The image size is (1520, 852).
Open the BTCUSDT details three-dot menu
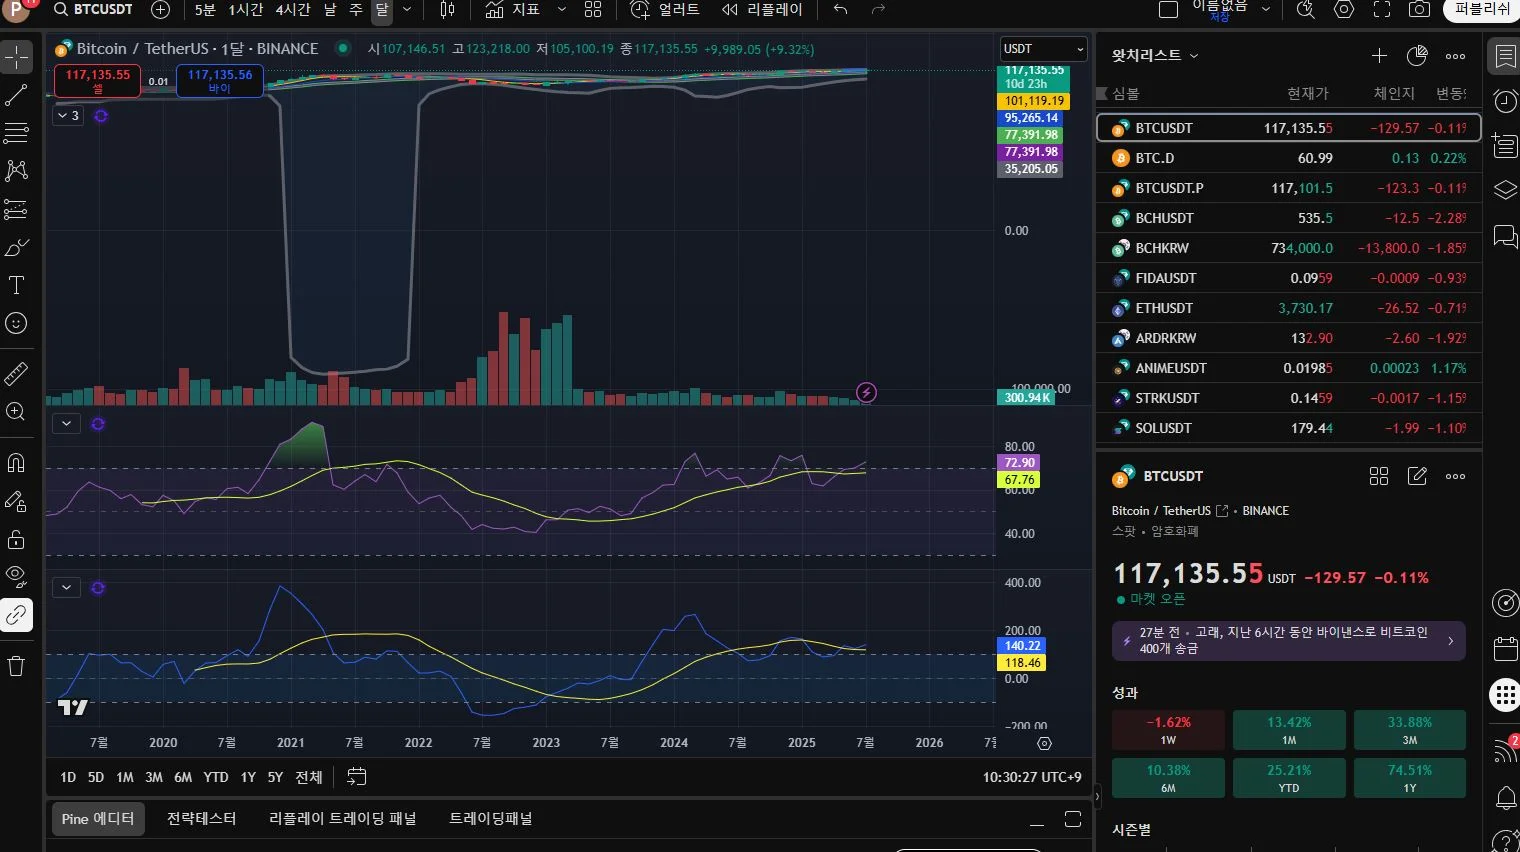point(1455,476)
